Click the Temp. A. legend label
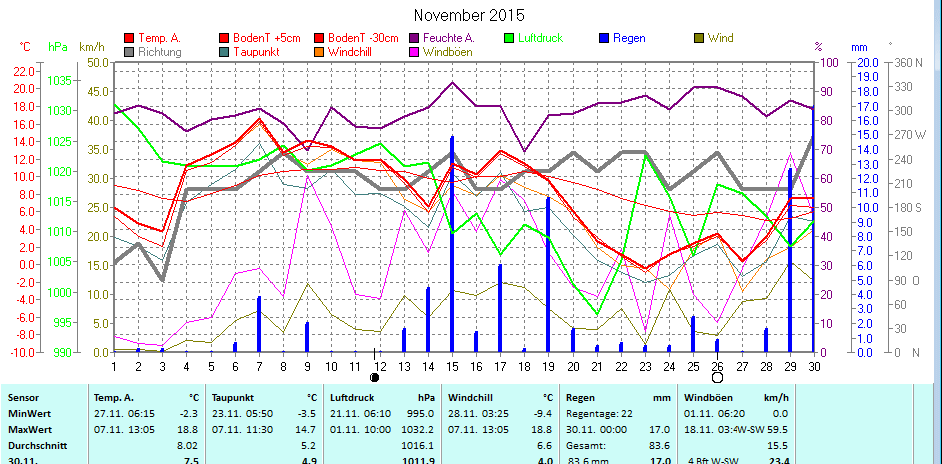The width and height of the screenshot is (942, 464). pos(159,38)
